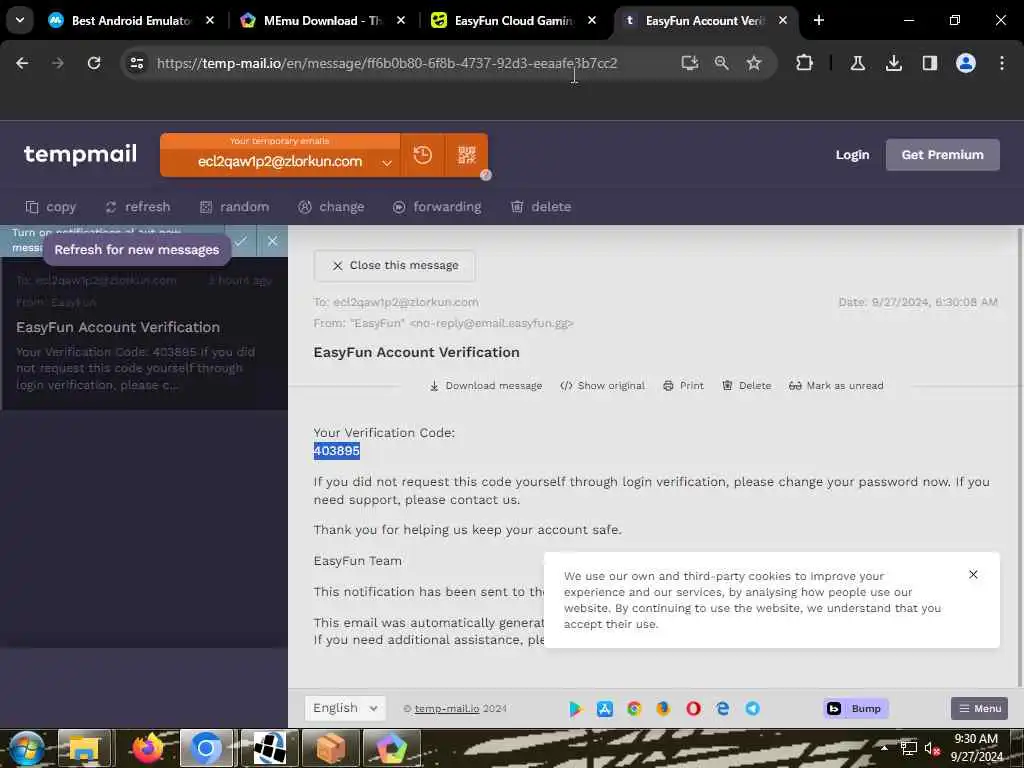Open the Google Play store icon in footer
Image resolution: width=1024 pixels, height=768 pixels.
coord(575,709)
